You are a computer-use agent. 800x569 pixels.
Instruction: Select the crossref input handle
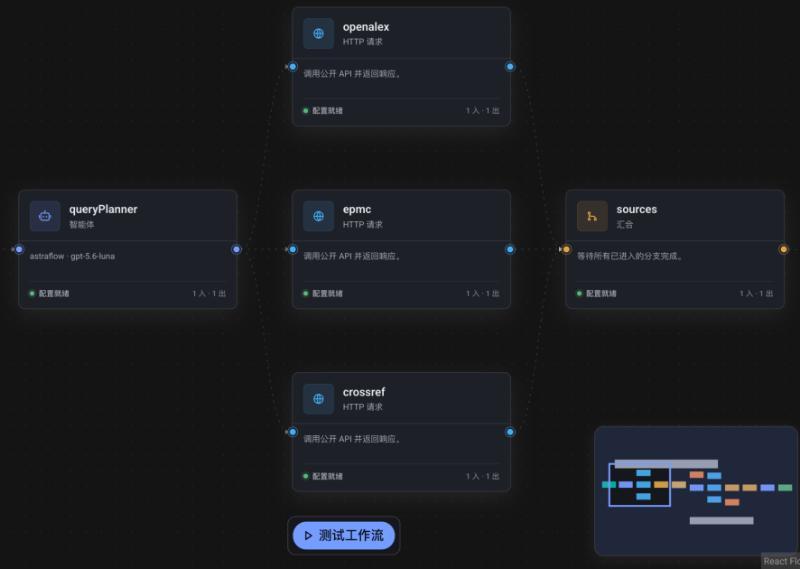tap(292, 432)
